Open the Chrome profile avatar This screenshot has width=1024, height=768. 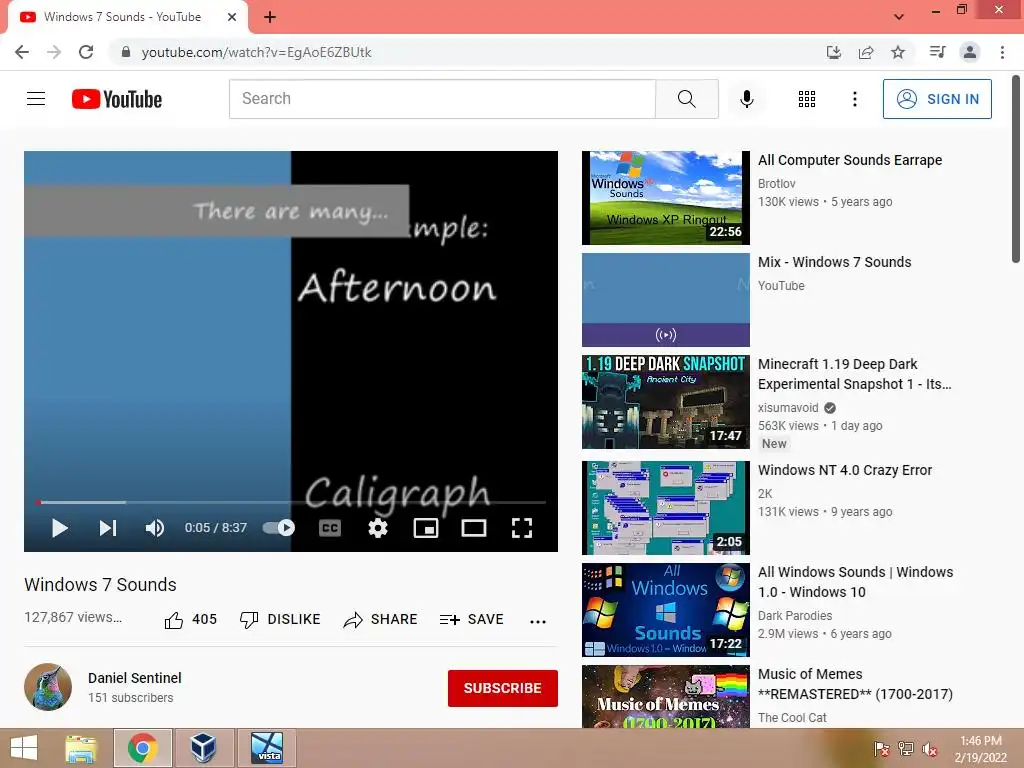click(x=970, y=52)
